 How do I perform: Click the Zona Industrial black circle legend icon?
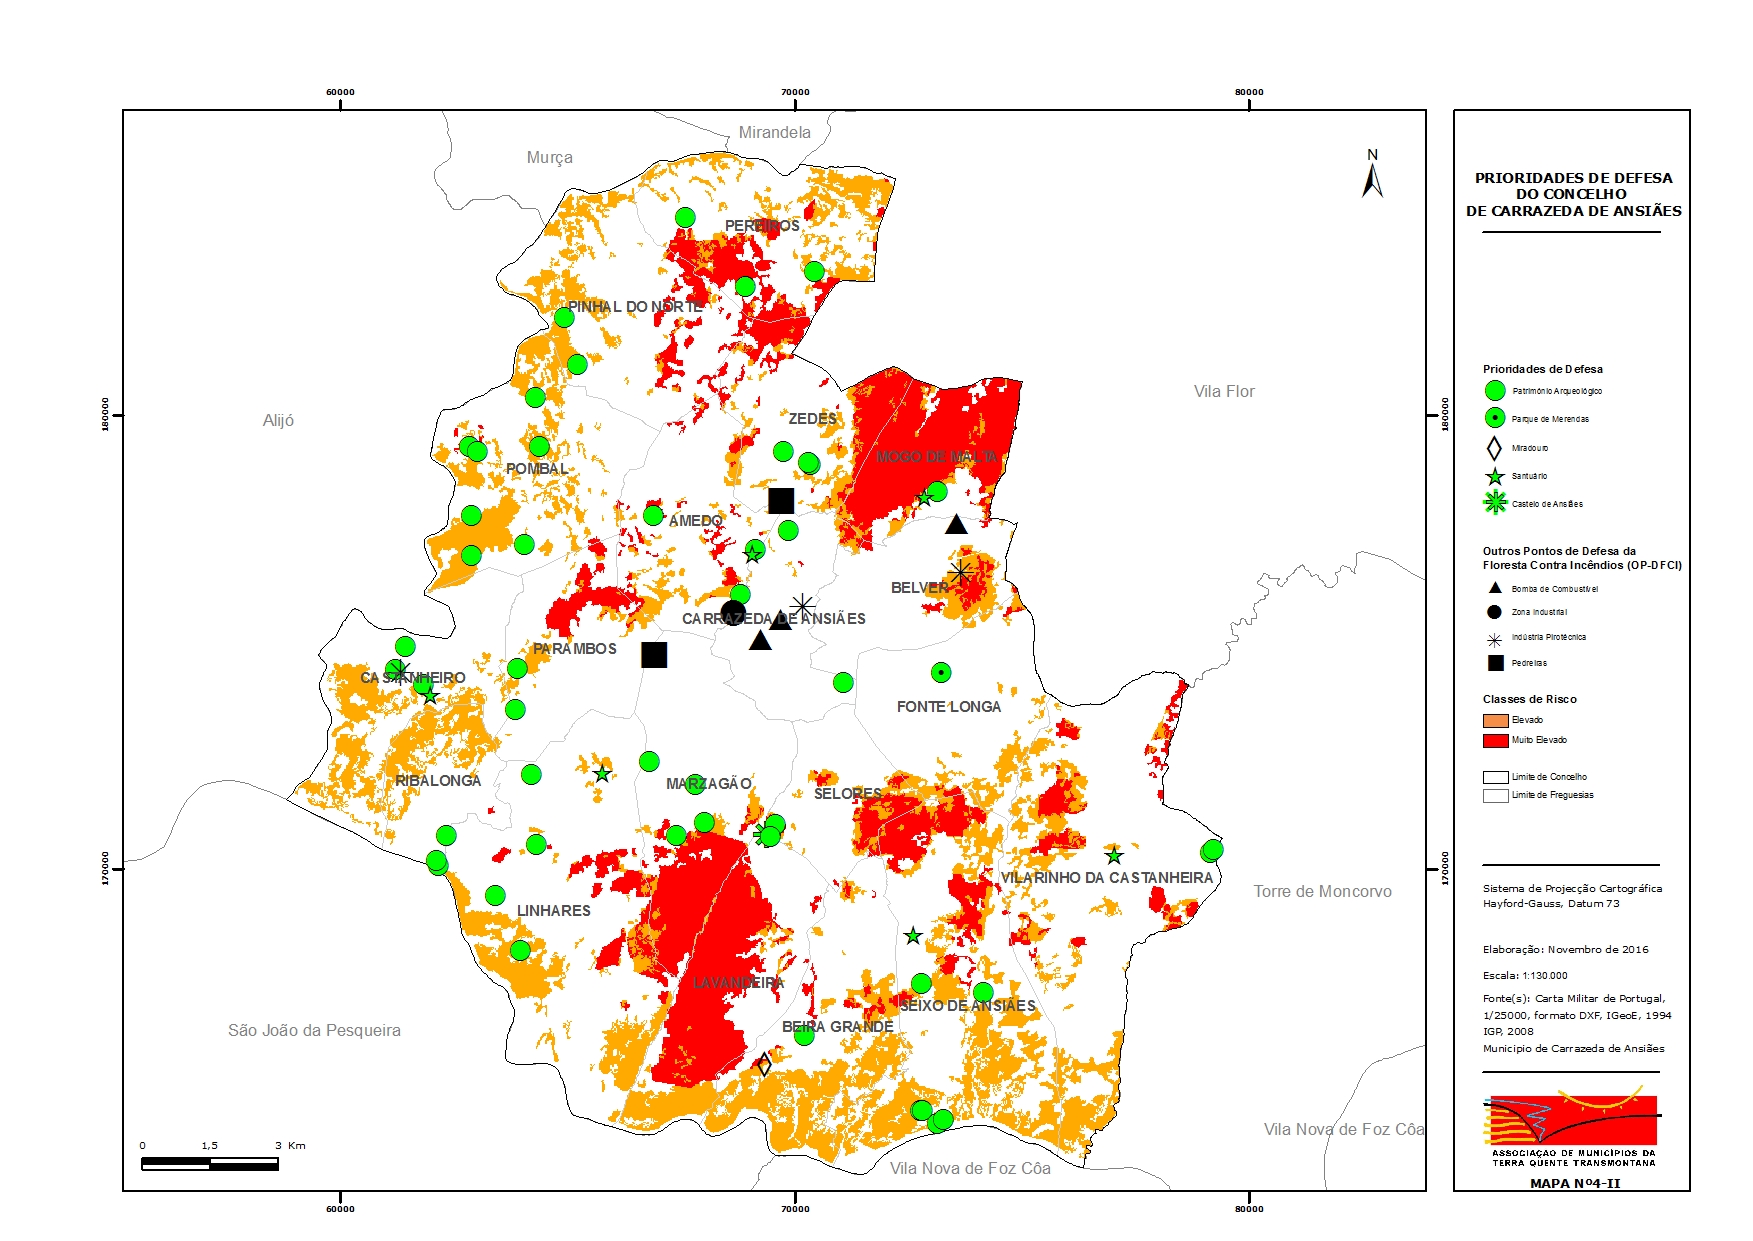click(x=1495, y=612)
